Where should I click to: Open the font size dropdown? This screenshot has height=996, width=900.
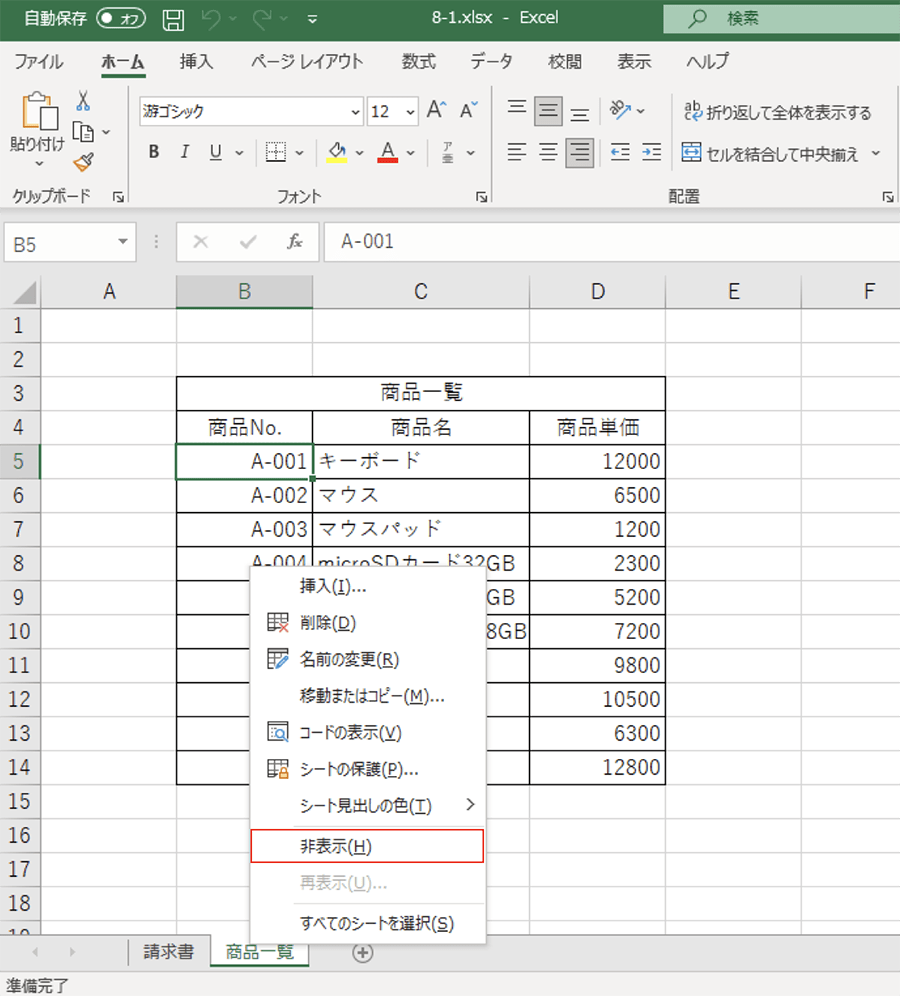click(x=410, y=112)
